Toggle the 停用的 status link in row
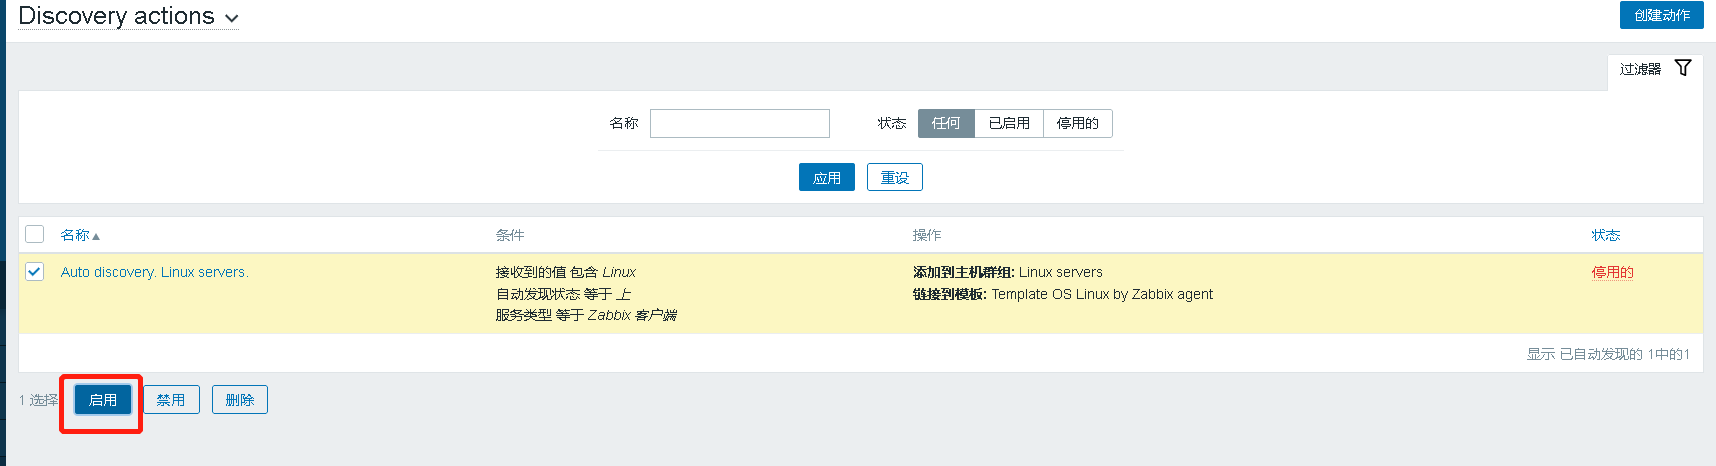 (x=1612, y=272)
